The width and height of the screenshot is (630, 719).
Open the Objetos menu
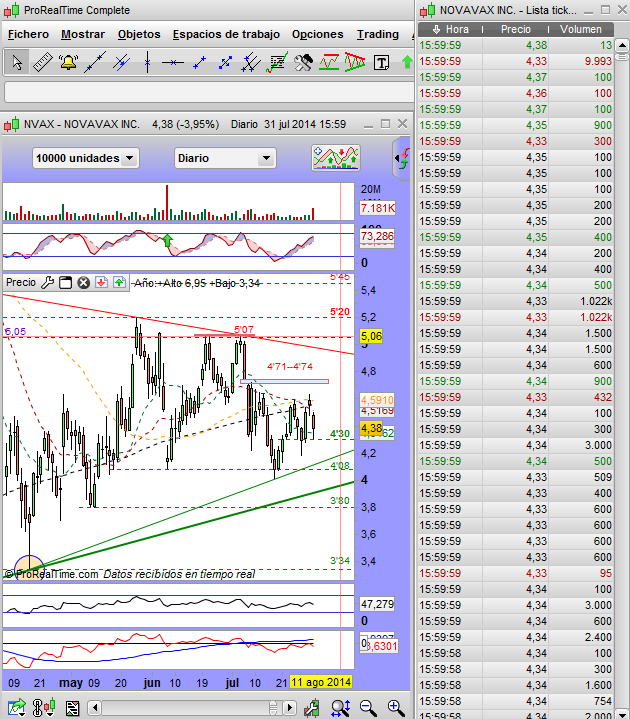[x=139, y=34]
